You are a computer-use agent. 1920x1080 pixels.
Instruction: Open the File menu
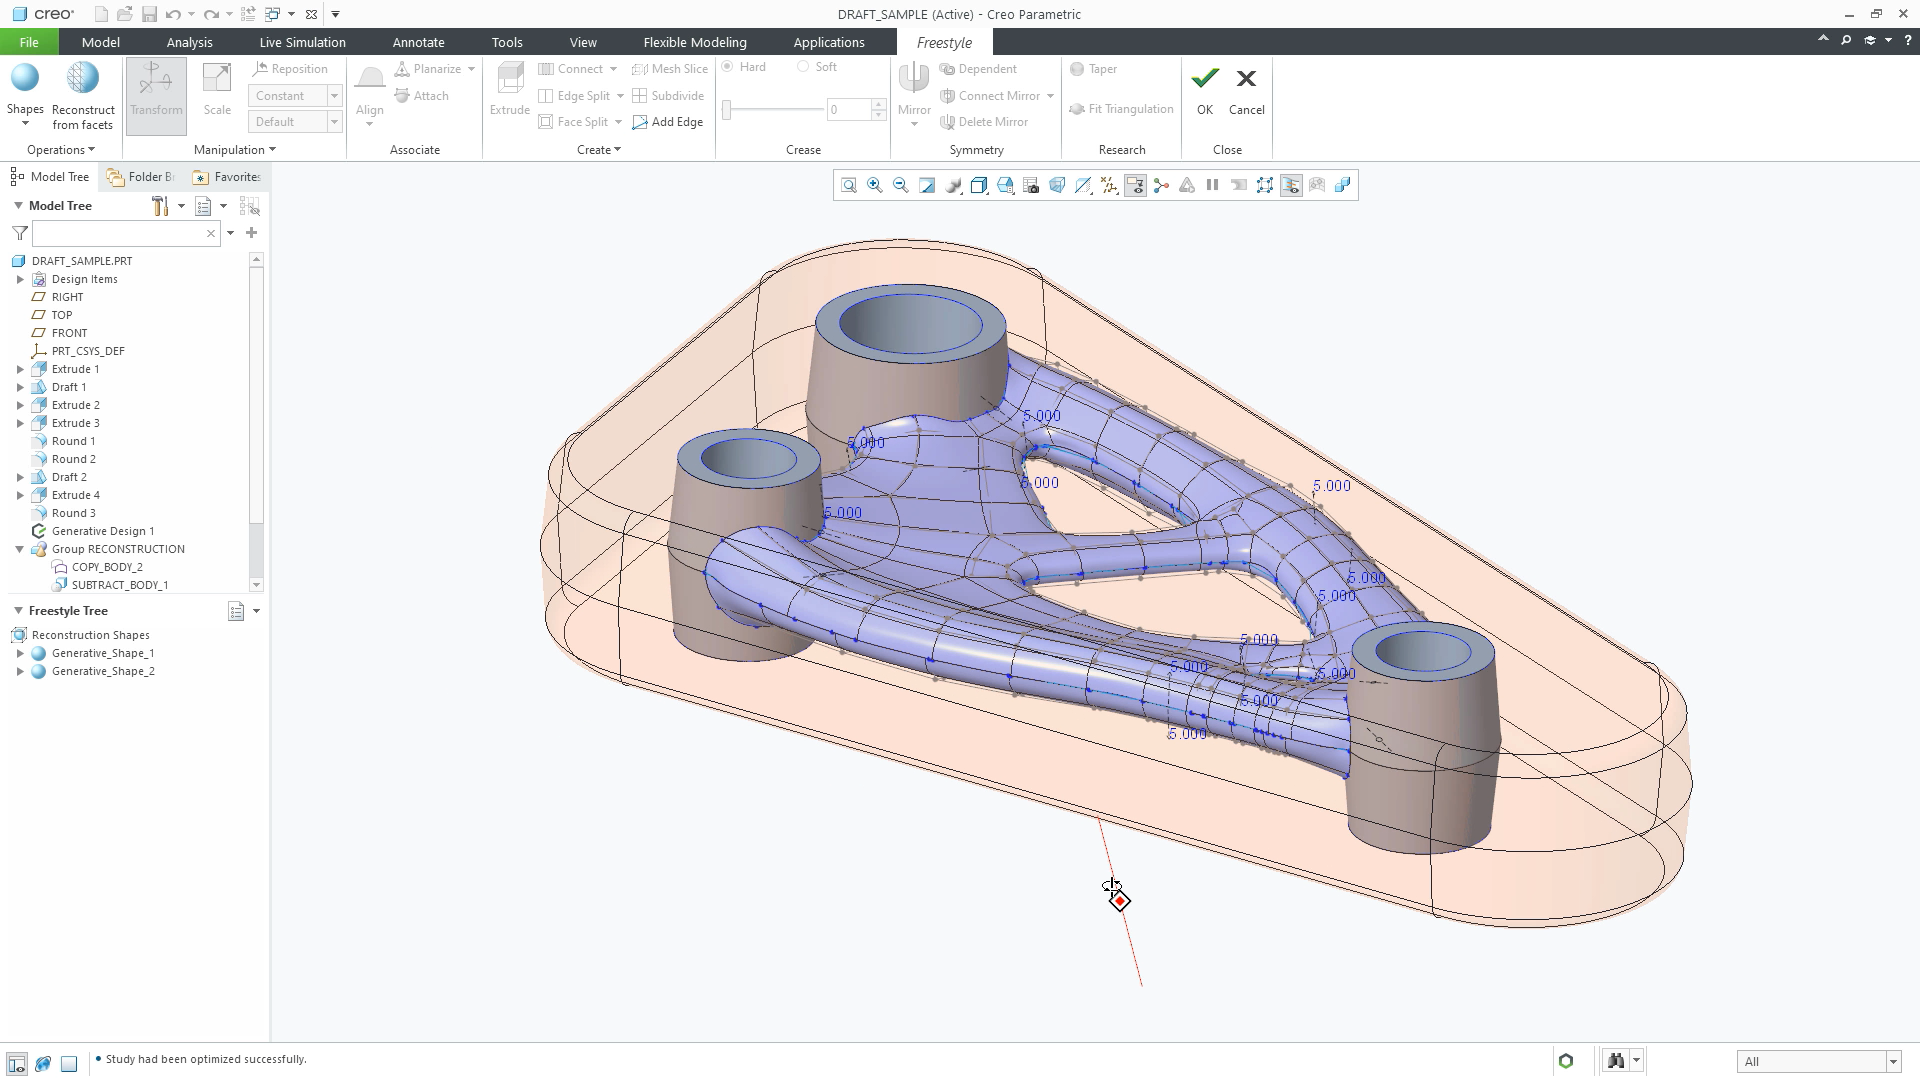(29, 42)
